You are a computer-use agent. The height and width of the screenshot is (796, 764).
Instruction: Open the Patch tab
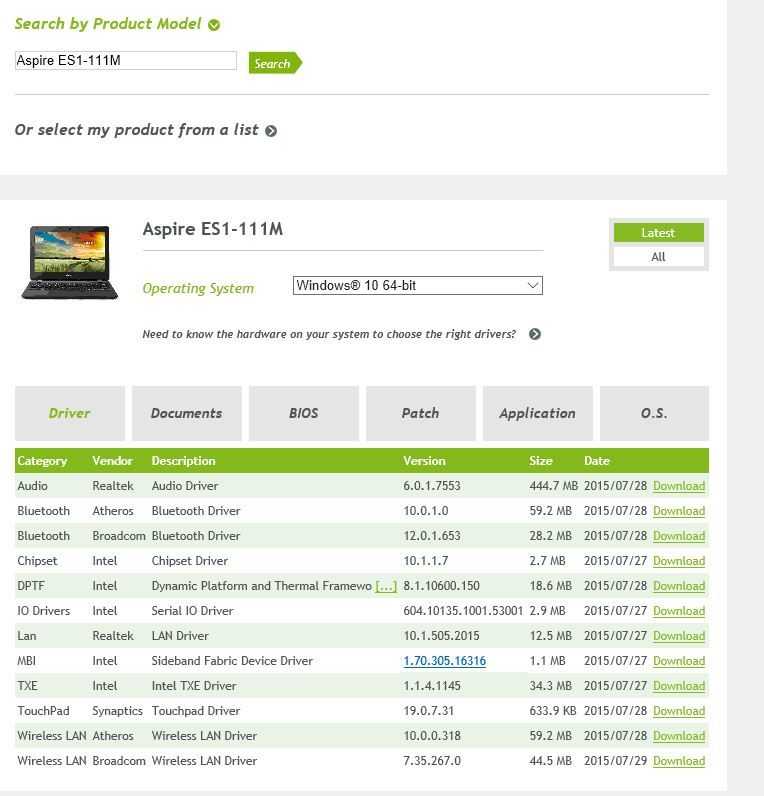(420, 413)
